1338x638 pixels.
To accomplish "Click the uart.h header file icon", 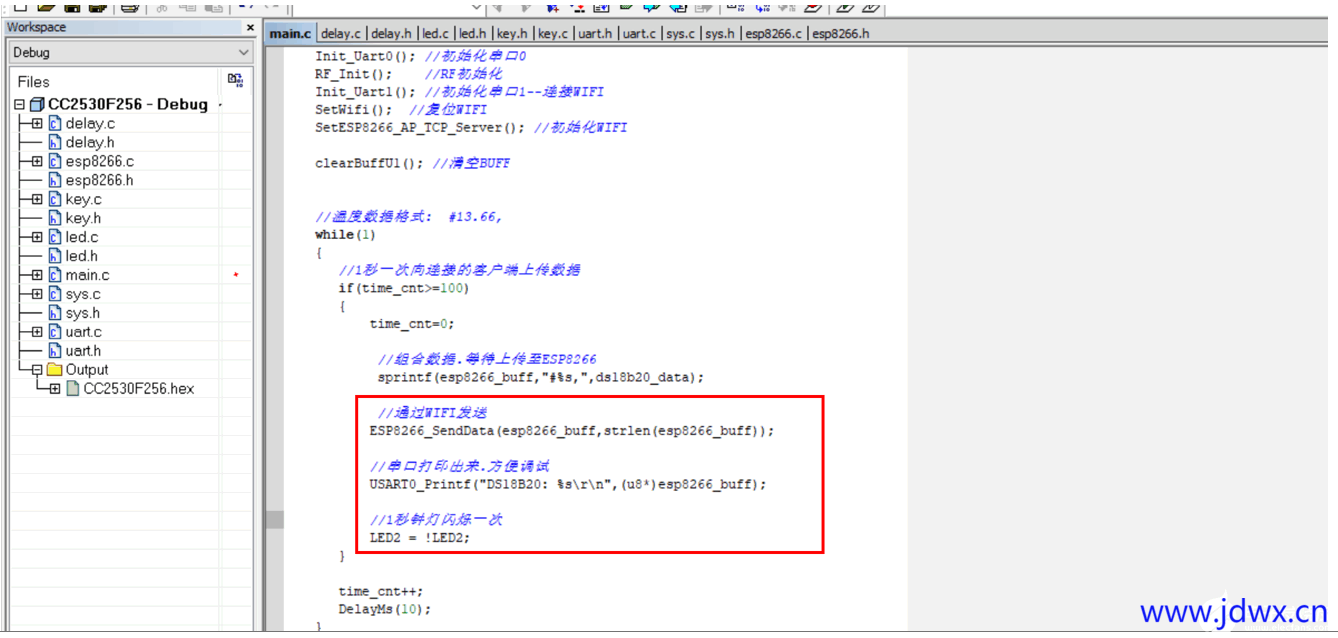I will [x=55, y=351].
